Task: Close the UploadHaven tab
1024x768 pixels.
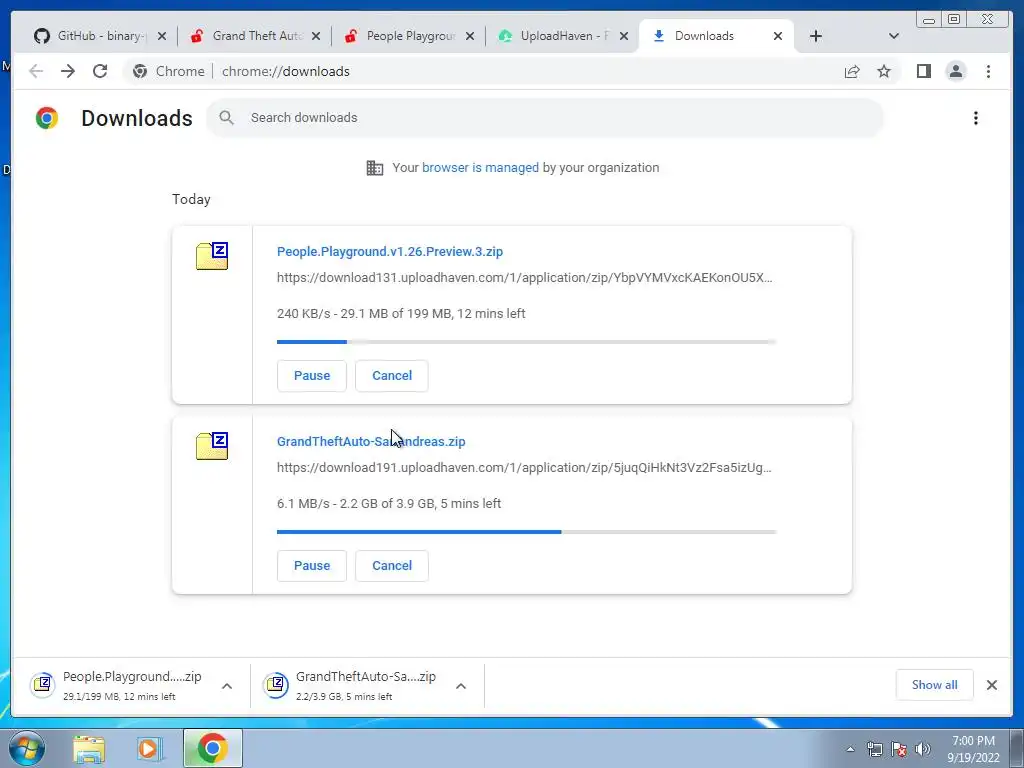Action: 624,36
